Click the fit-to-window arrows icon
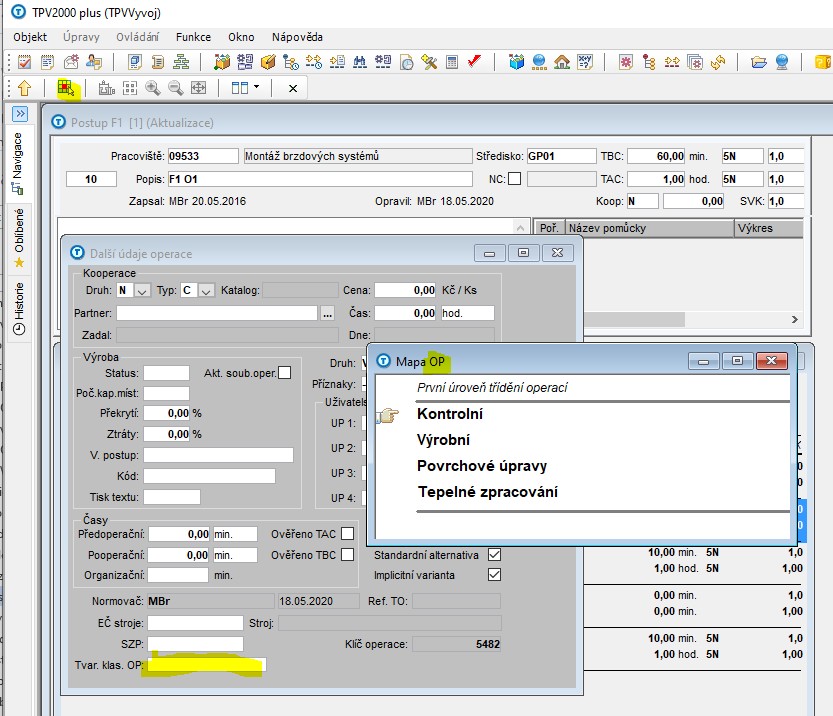 pyautogui.click(x=199, y=88)
